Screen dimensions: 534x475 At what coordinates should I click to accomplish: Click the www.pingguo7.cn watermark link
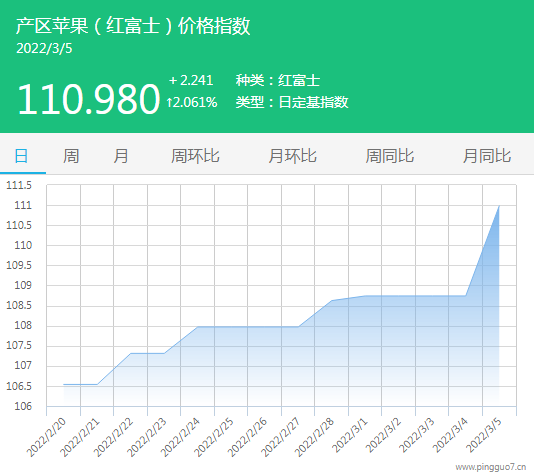[x=491, y=467]
